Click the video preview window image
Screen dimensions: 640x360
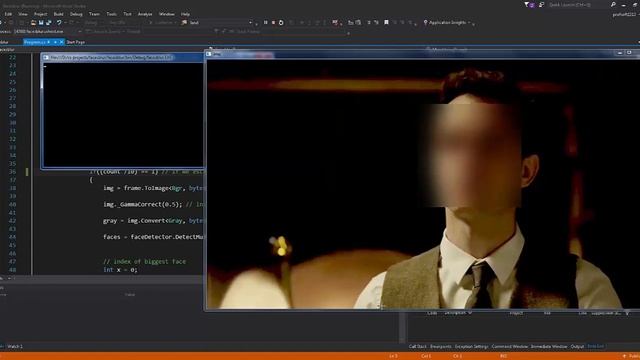[x=423, y=184]
